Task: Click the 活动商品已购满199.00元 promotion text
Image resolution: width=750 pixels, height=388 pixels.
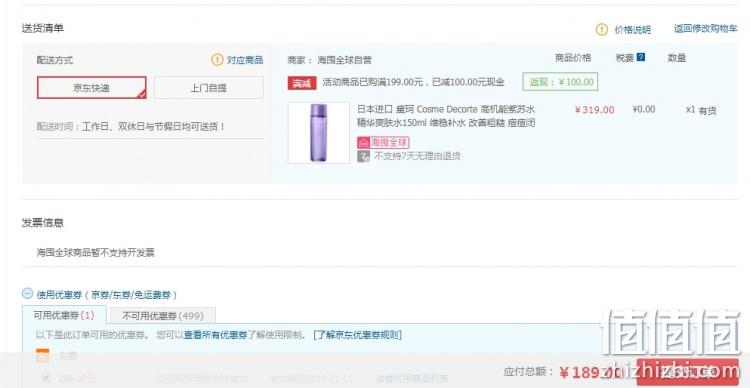Action: point(413,82)
